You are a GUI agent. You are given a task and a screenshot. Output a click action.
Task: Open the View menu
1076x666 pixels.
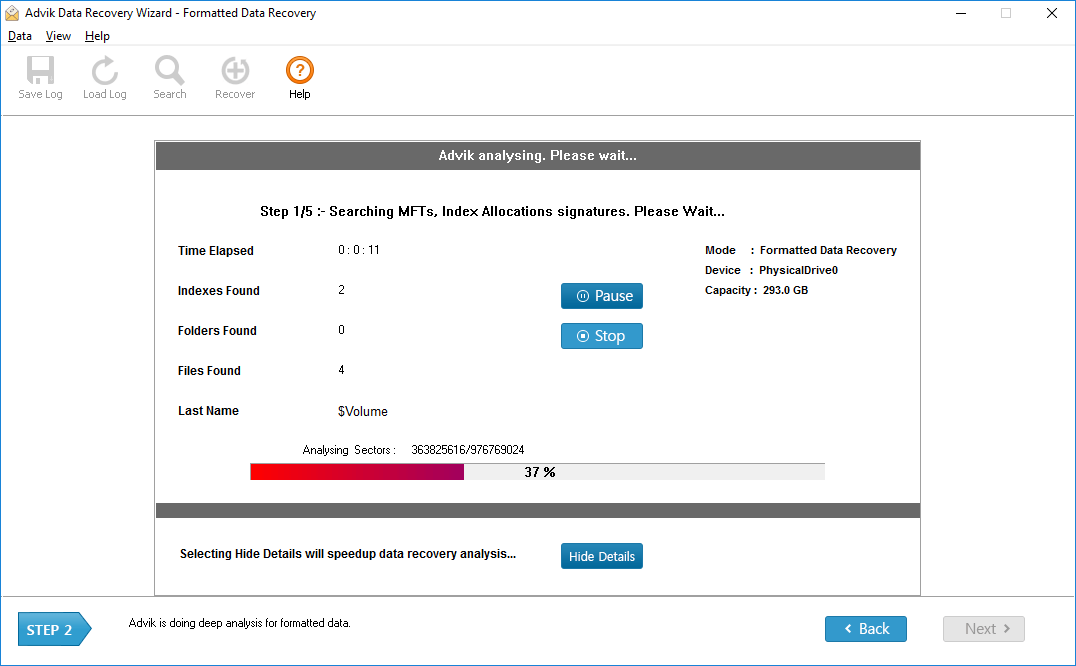58,35
